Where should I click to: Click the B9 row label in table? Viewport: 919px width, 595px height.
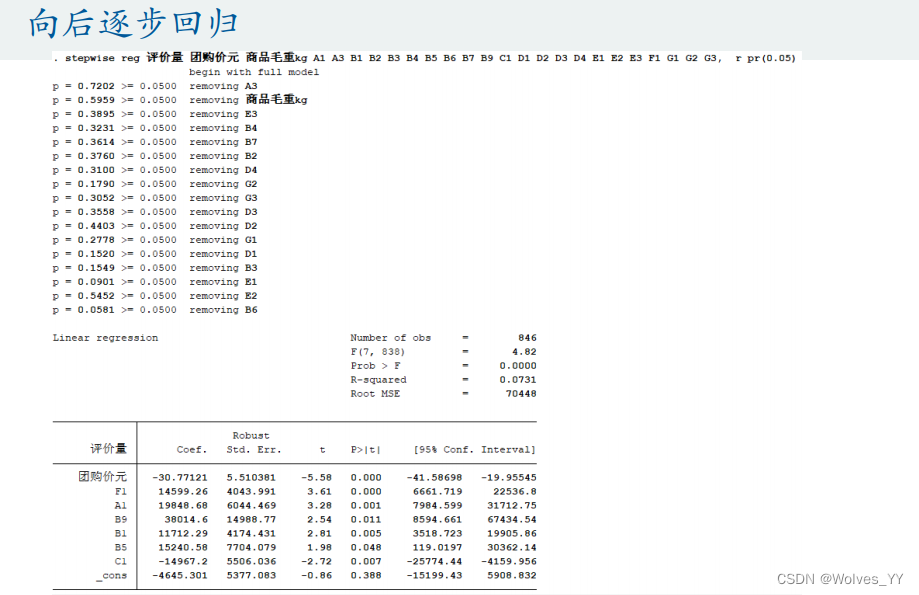click(121, 520)
